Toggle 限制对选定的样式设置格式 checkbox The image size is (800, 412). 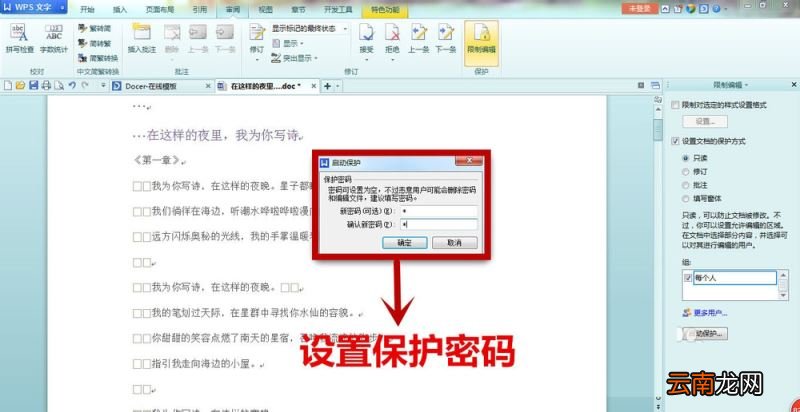tap(676, 105)
